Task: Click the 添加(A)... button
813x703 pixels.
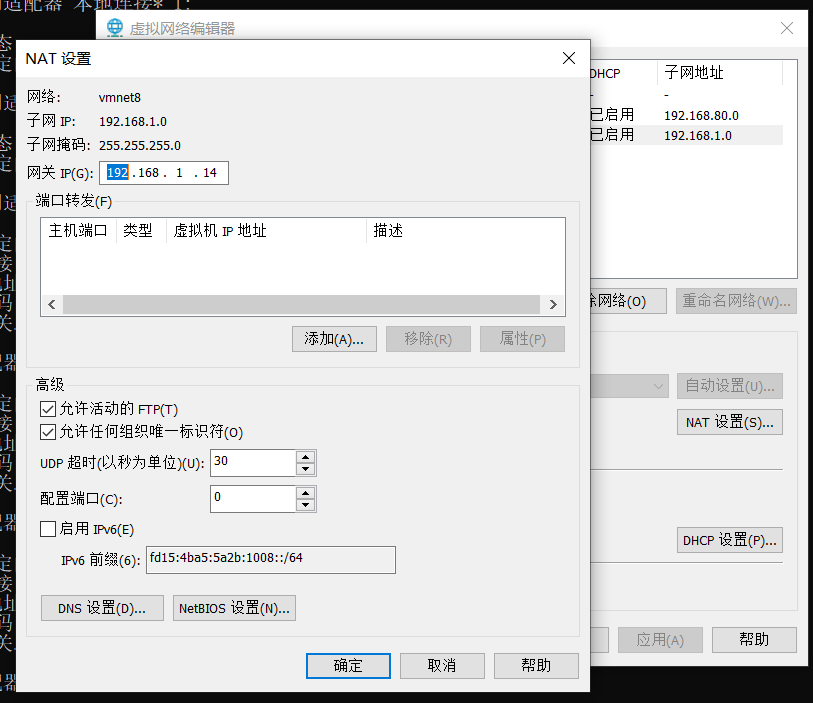Action: (334, 339)
